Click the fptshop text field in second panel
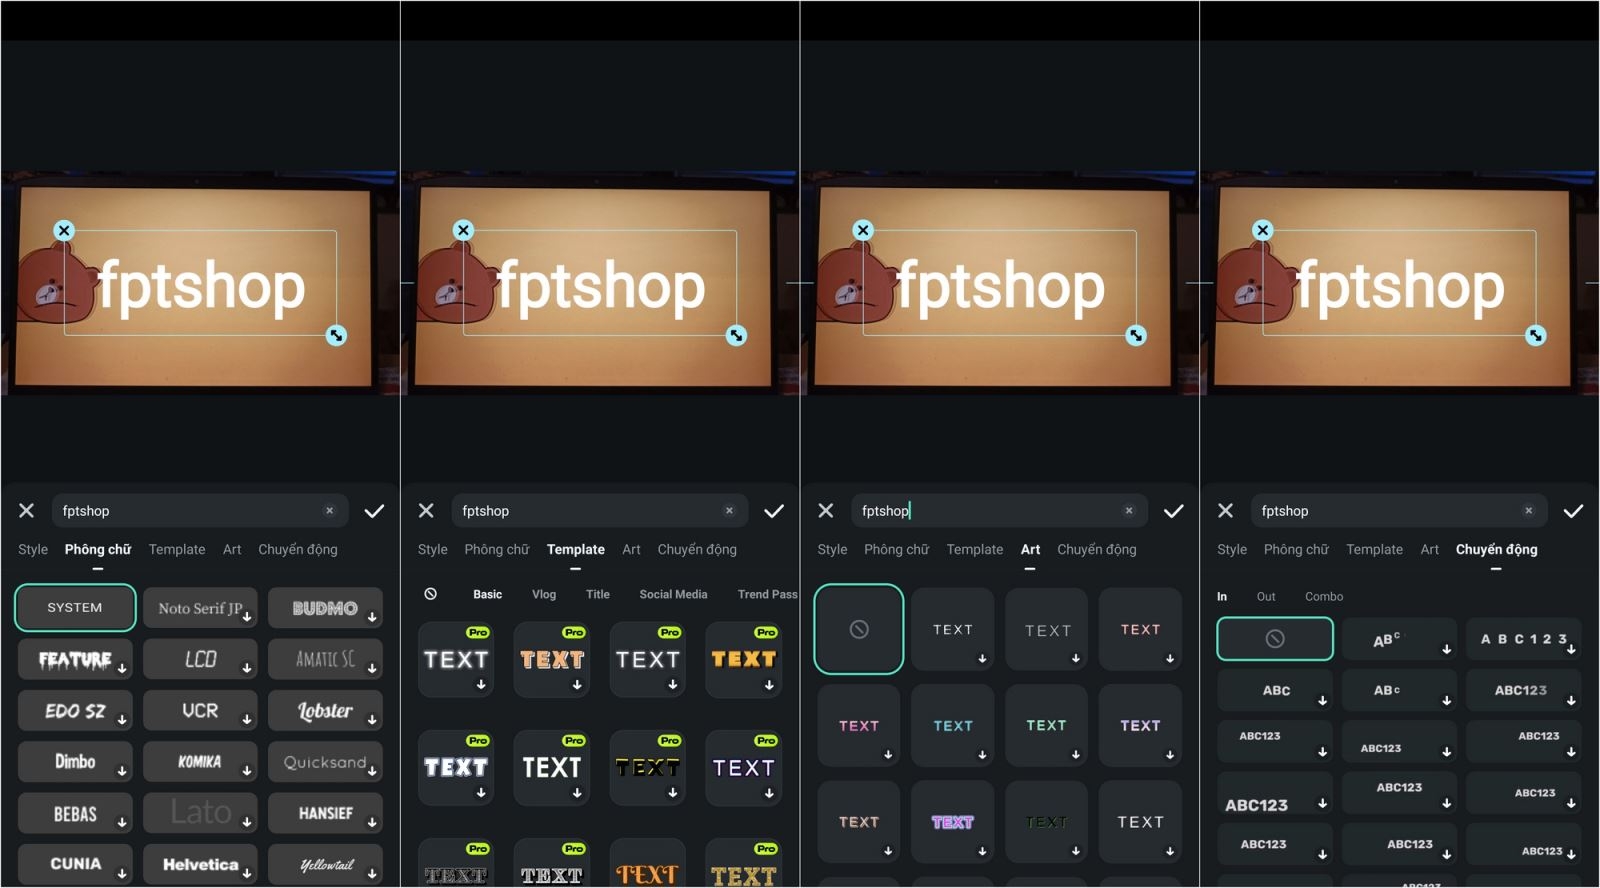Viewport: 1600px width, 888px height. pos(599,511)
